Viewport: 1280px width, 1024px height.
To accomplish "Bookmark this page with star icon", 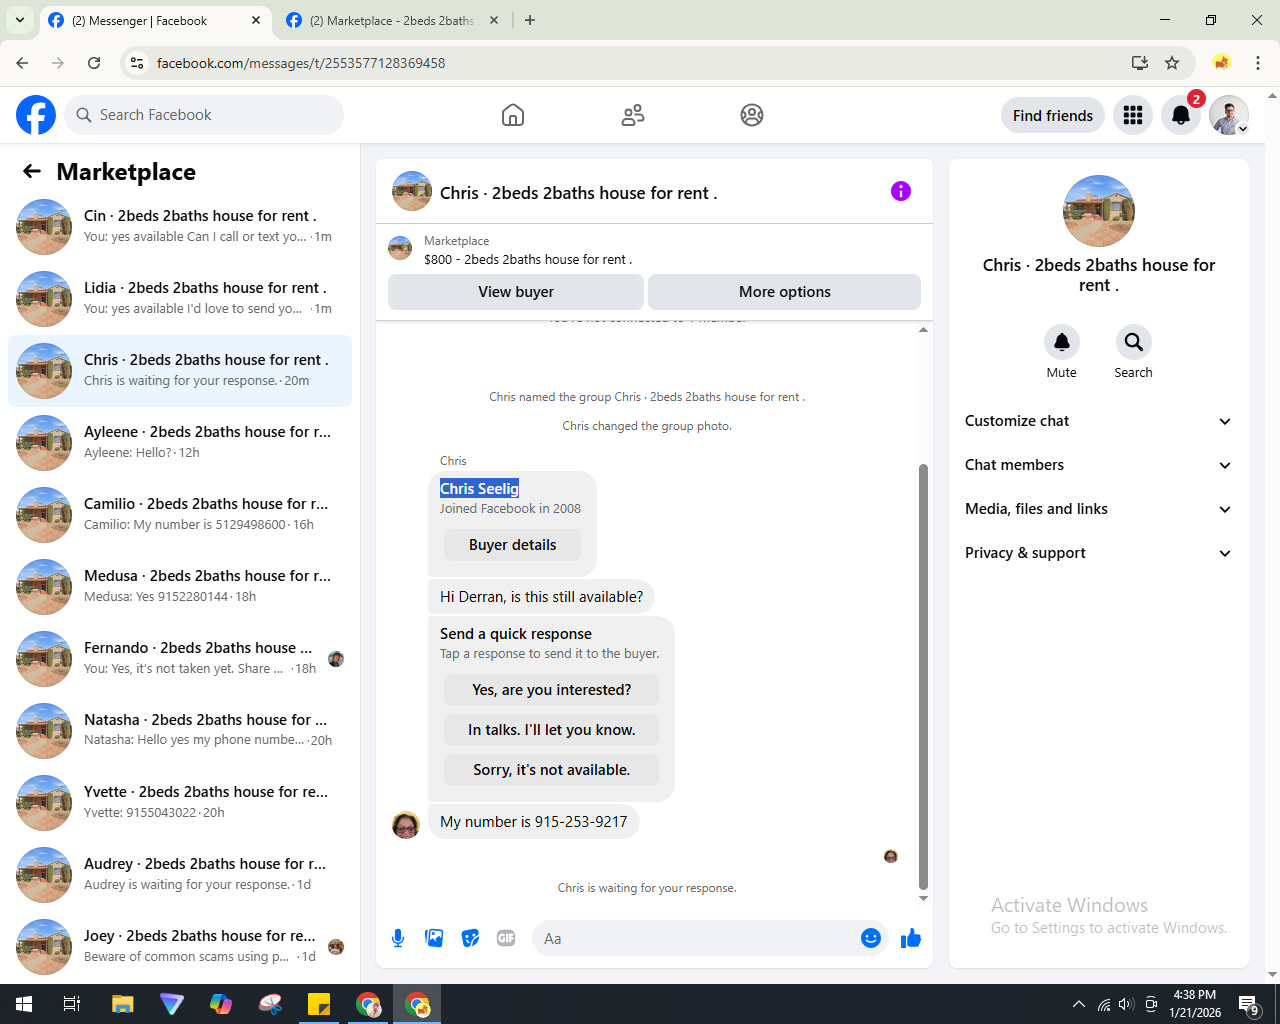I will [x=1172, y=63].
